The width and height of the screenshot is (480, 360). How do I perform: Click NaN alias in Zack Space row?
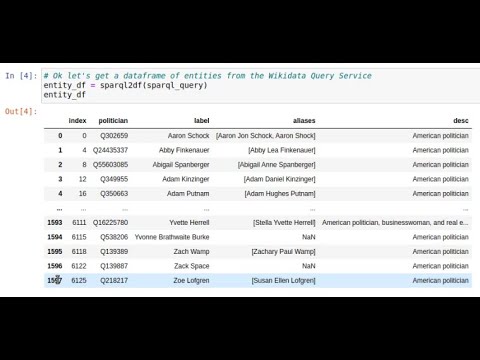click(308, 266)
